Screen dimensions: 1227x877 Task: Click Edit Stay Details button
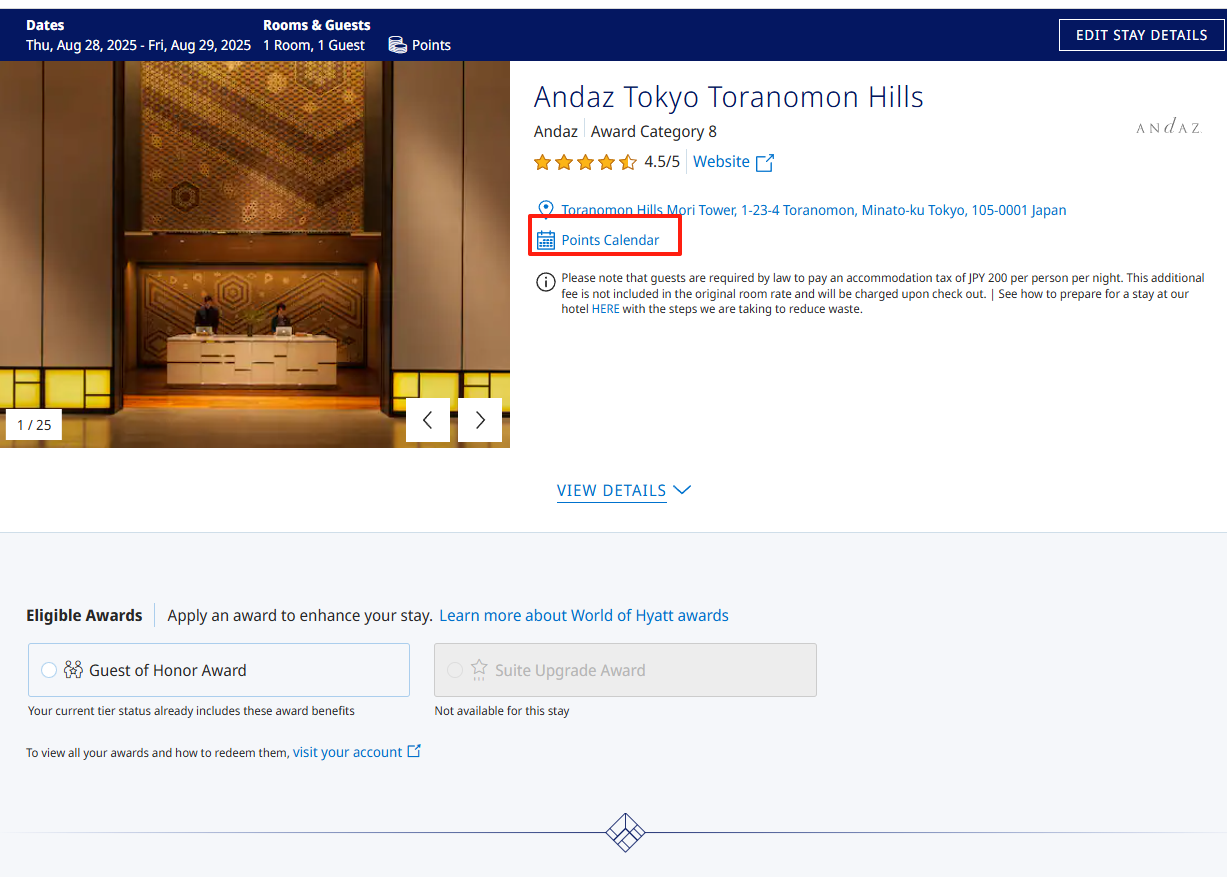1142,35
